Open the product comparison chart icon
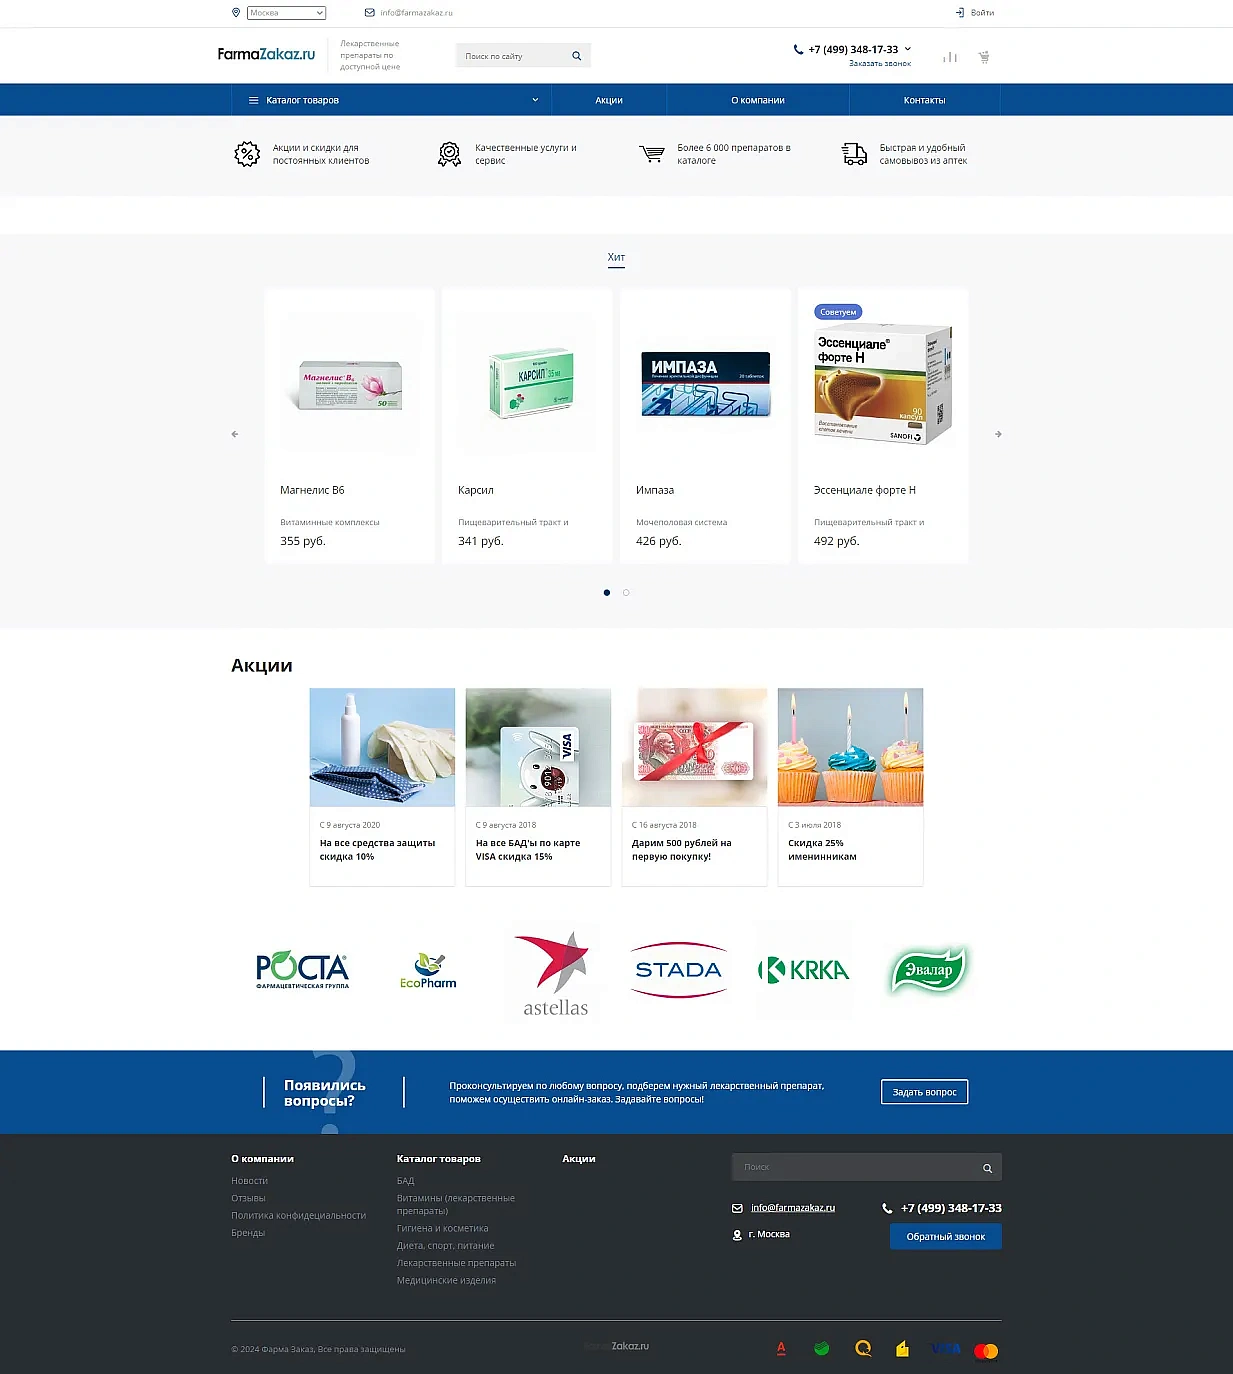 [950, 57]
